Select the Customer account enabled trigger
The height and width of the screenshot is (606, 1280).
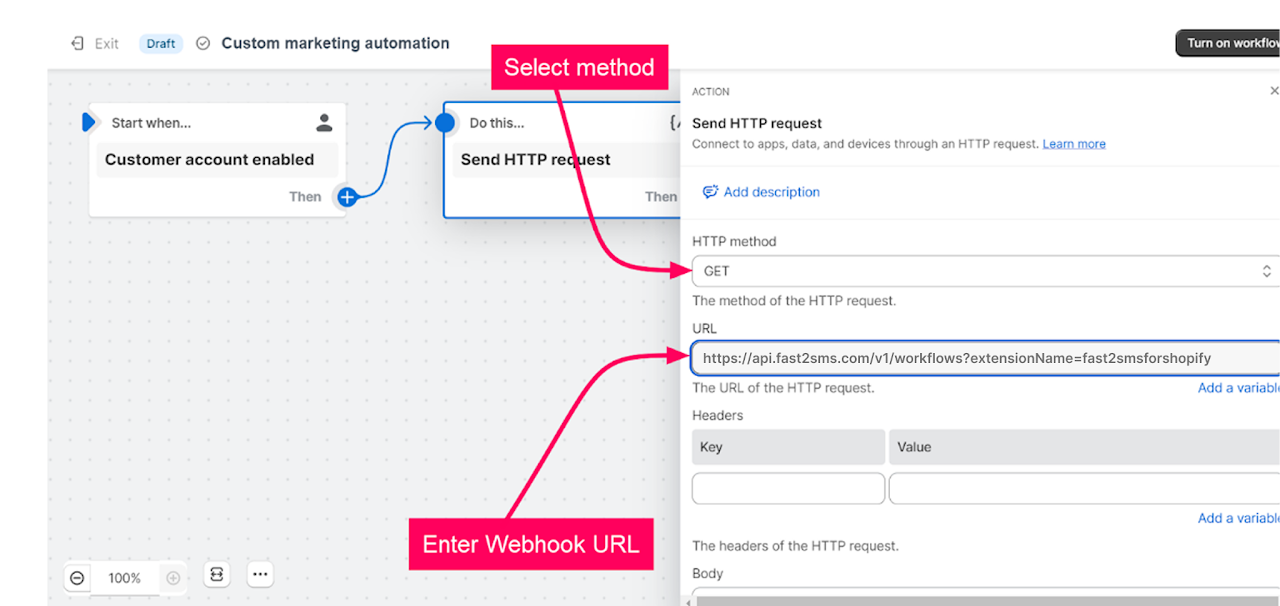point(216,160)
